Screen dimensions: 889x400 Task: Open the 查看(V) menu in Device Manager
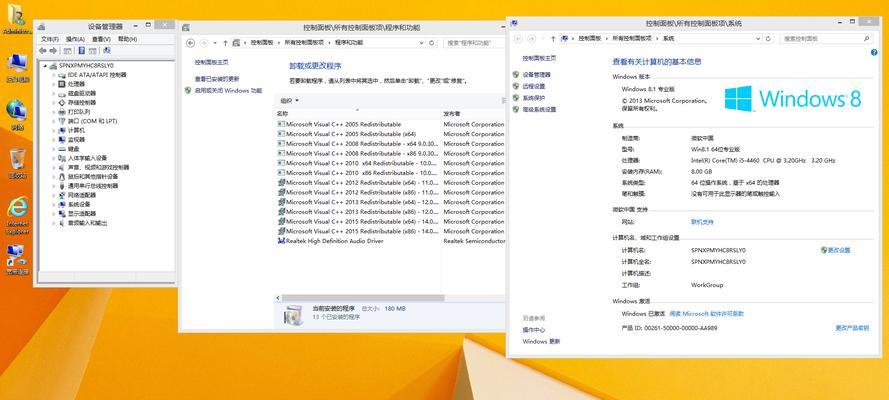pos(101,39)
